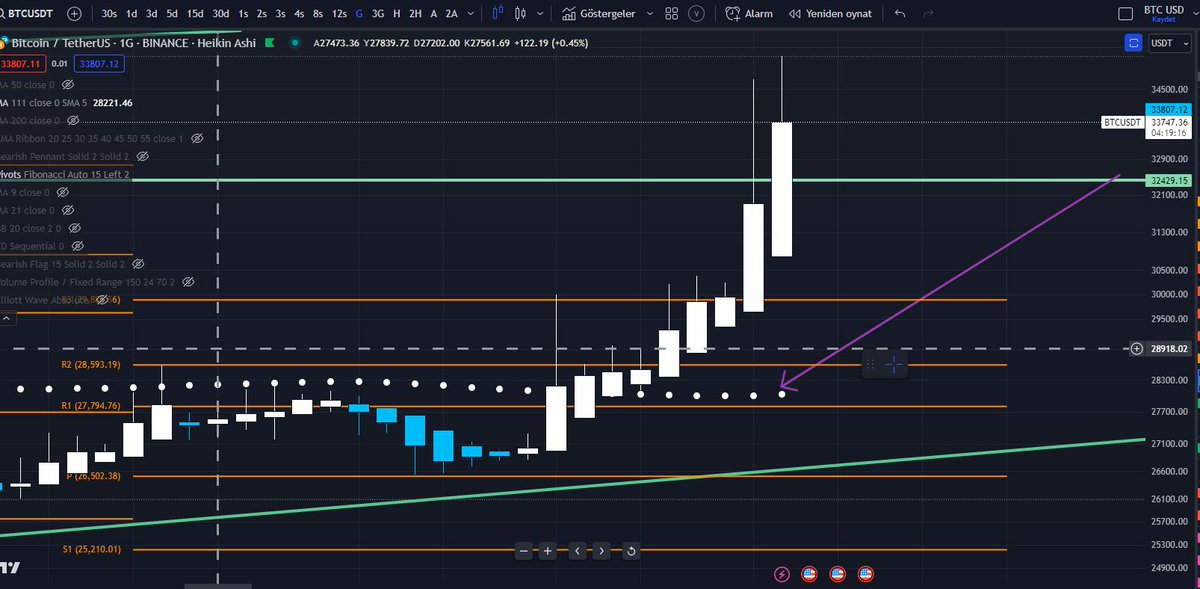Show the MA Ribbon indicator
This screenshot has width=1200, height=589.
(197, 138)
